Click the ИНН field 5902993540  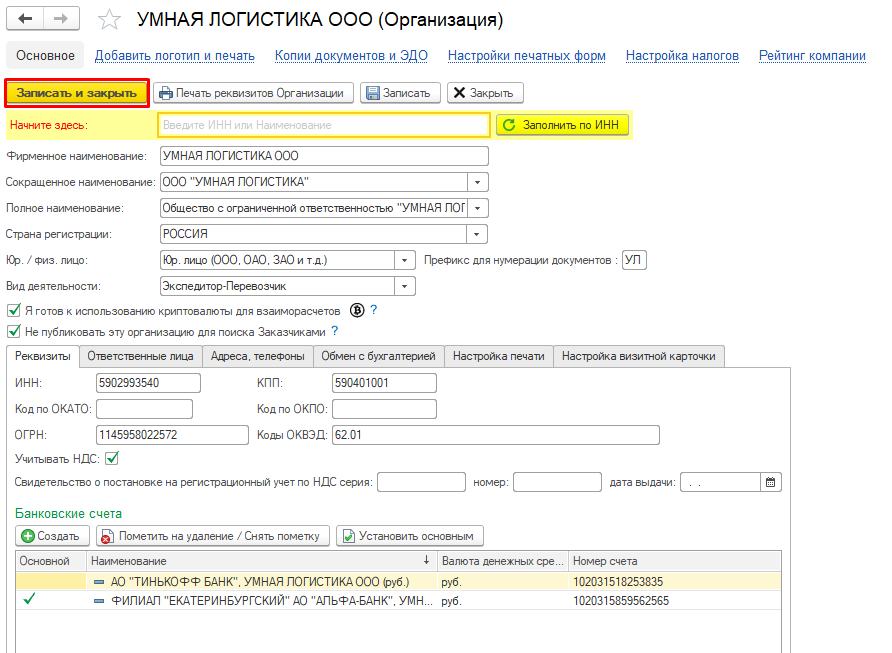(148, 383)
